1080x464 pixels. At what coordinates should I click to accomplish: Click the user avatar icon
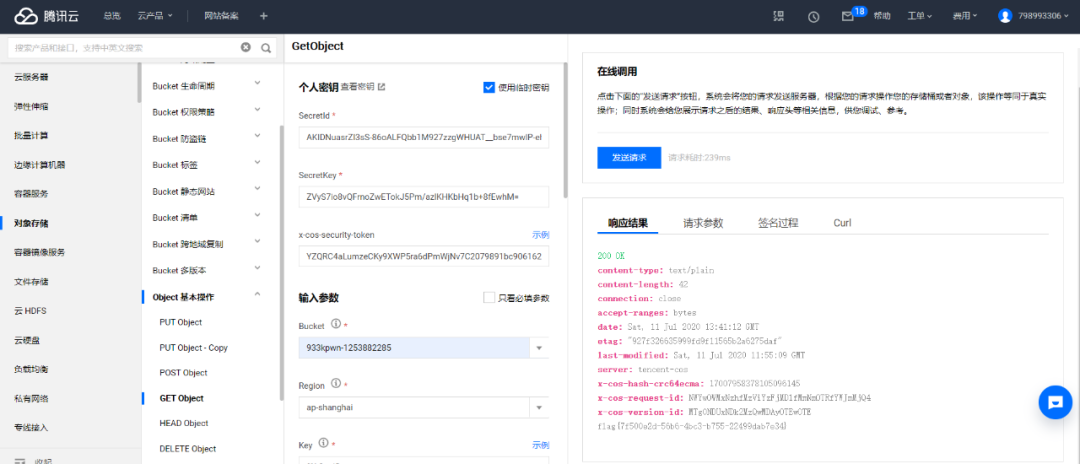tap(1005, 16)
